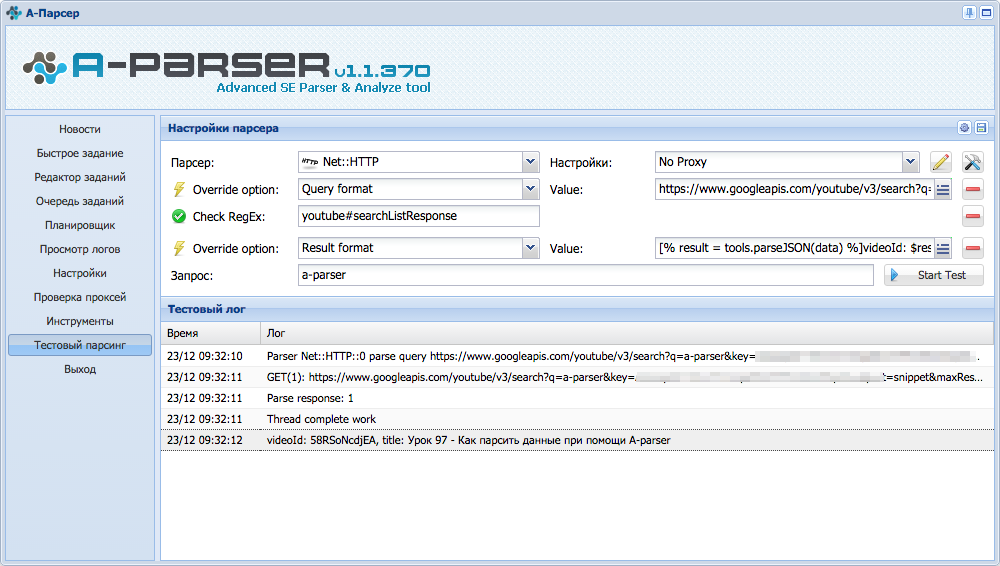The width and height of the screenshot is (1000, 566).
Task: Go to Проверка проксей
Action: (80, 297)
